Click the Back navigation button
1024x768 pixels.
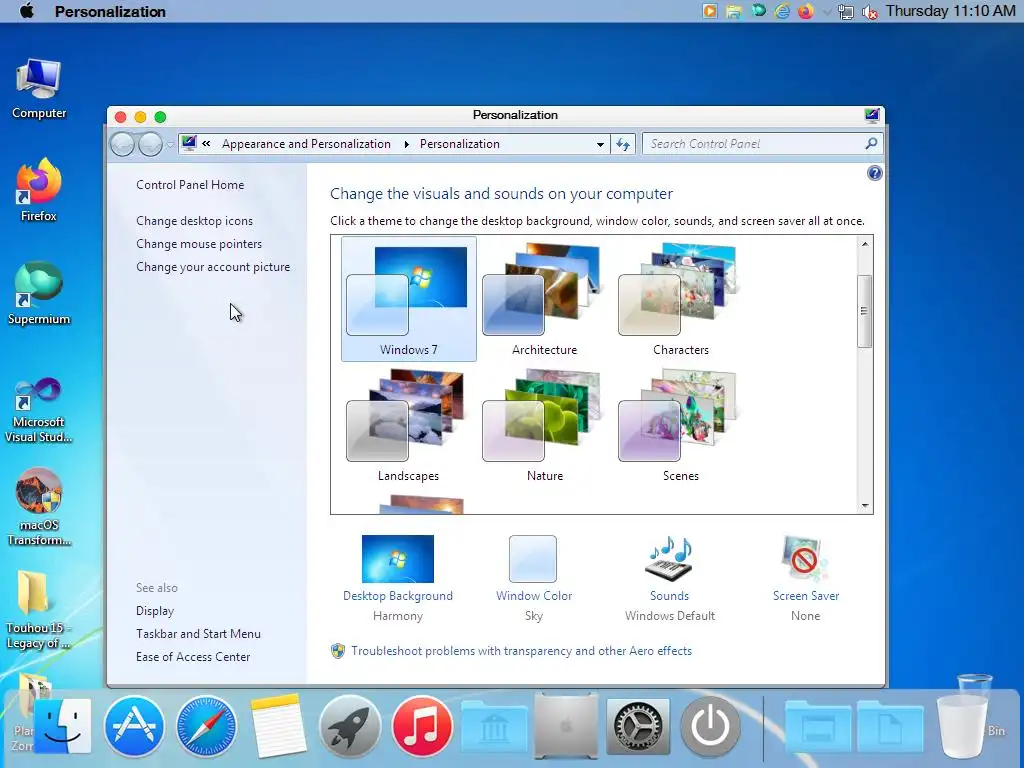coord(122,144)
